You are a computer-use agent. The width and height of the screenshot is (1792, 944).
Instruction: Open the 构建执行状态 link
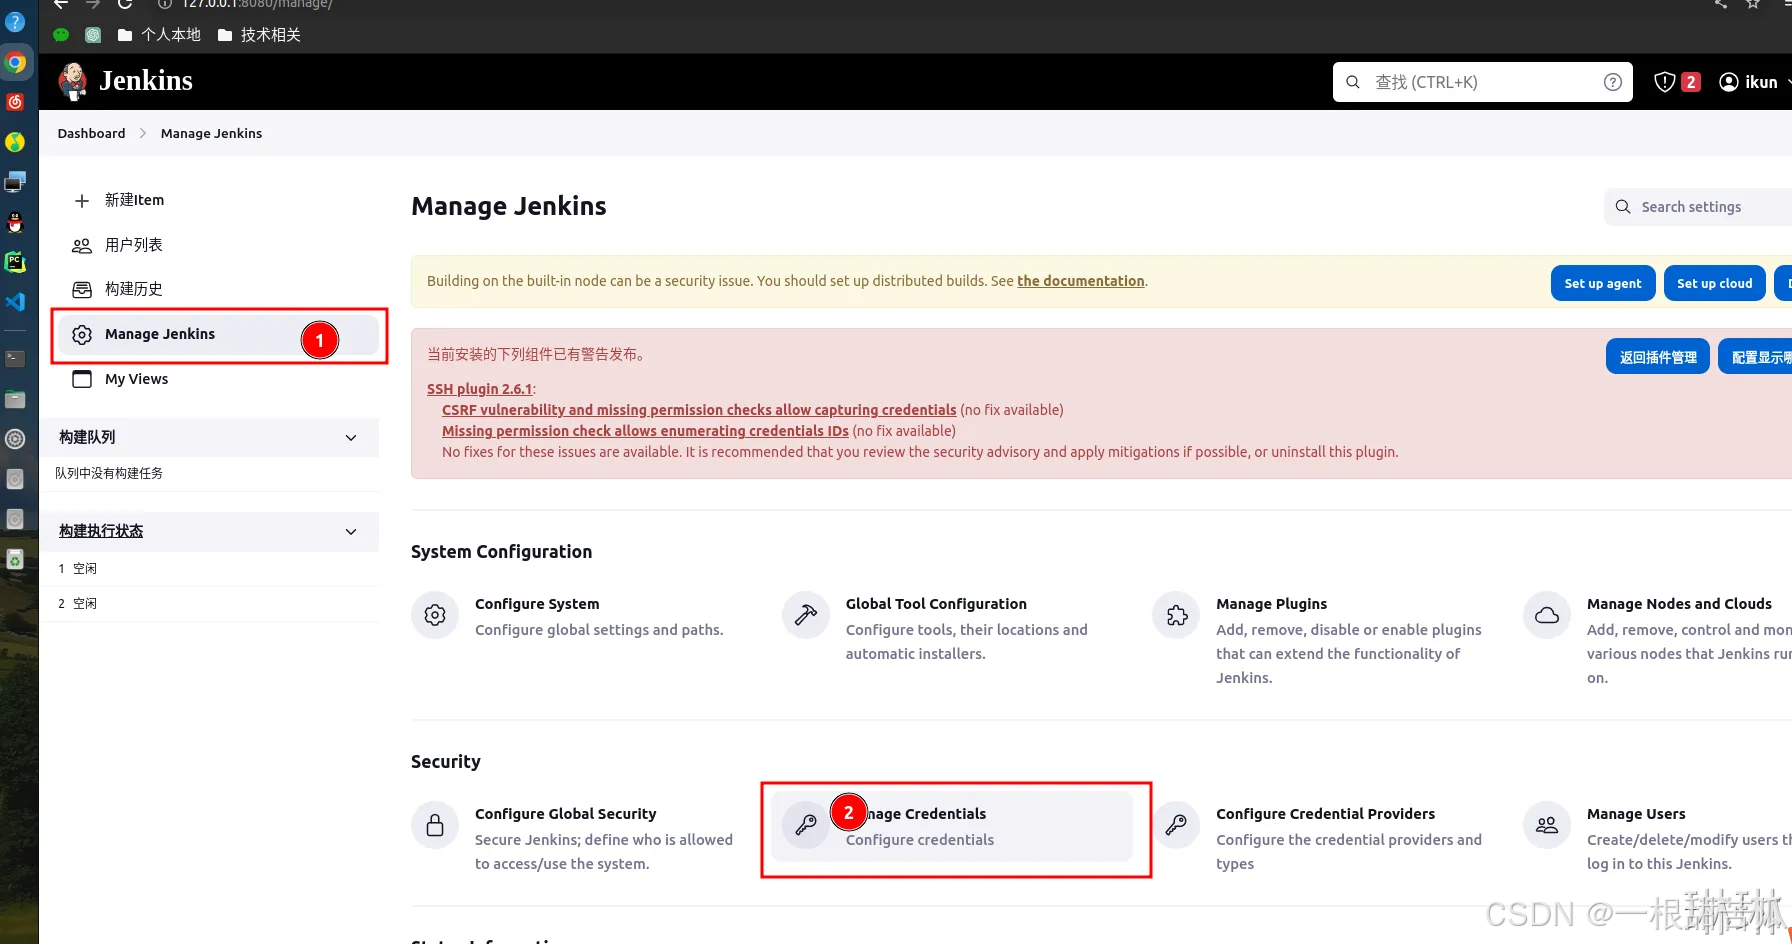click(x=101, y=531)
